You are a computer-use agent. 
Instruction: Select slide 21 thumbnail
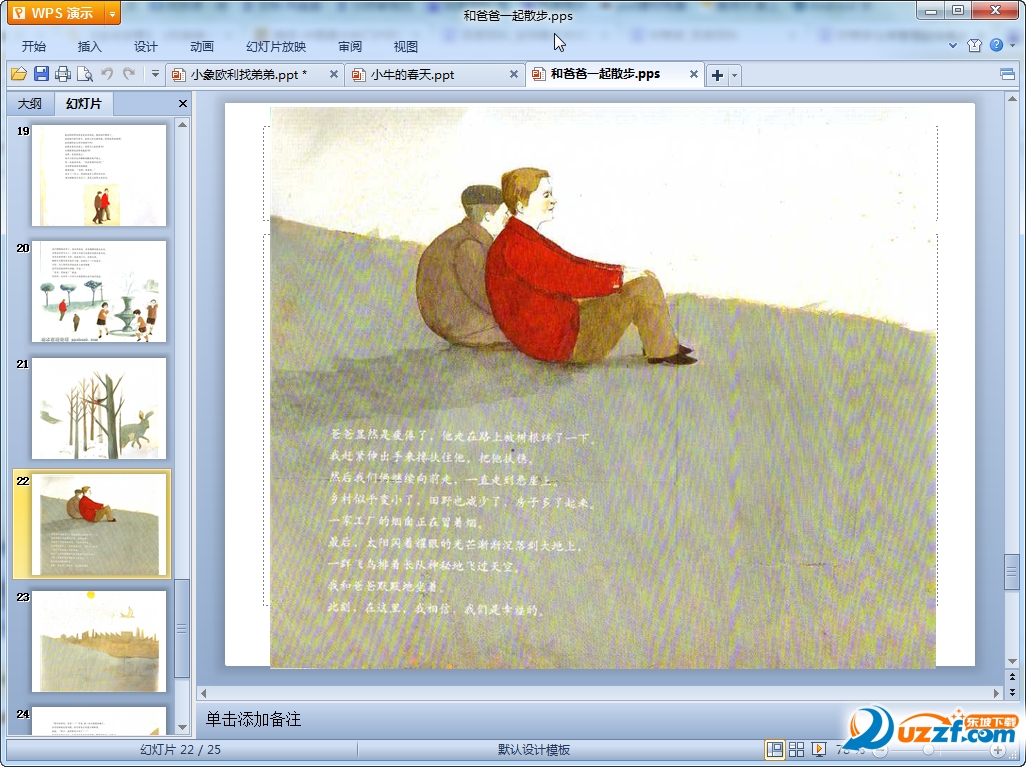(x=99, y=408)
